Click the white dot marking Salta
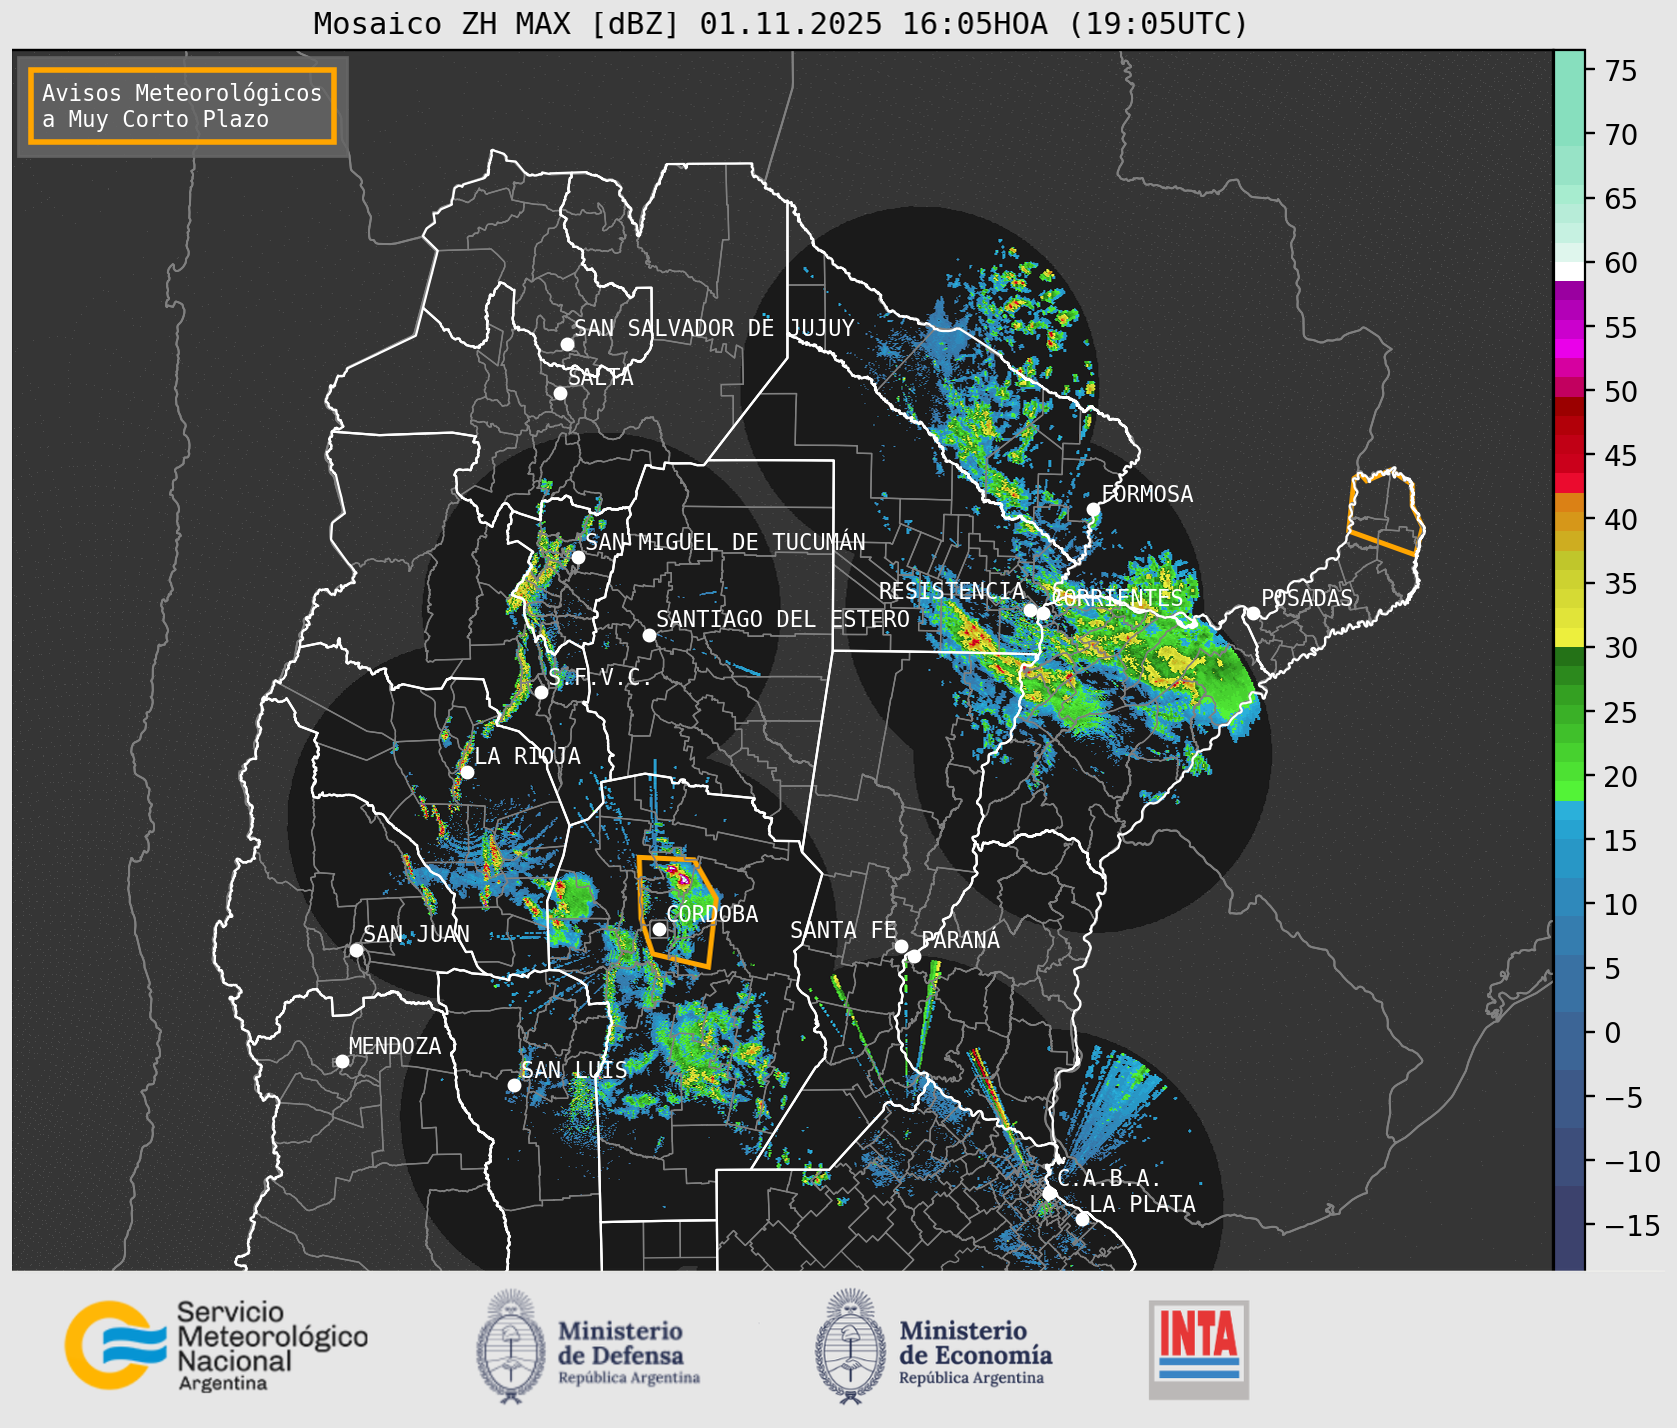Viewport: 1677px width, 1428px height. click(x=560, y=393)
